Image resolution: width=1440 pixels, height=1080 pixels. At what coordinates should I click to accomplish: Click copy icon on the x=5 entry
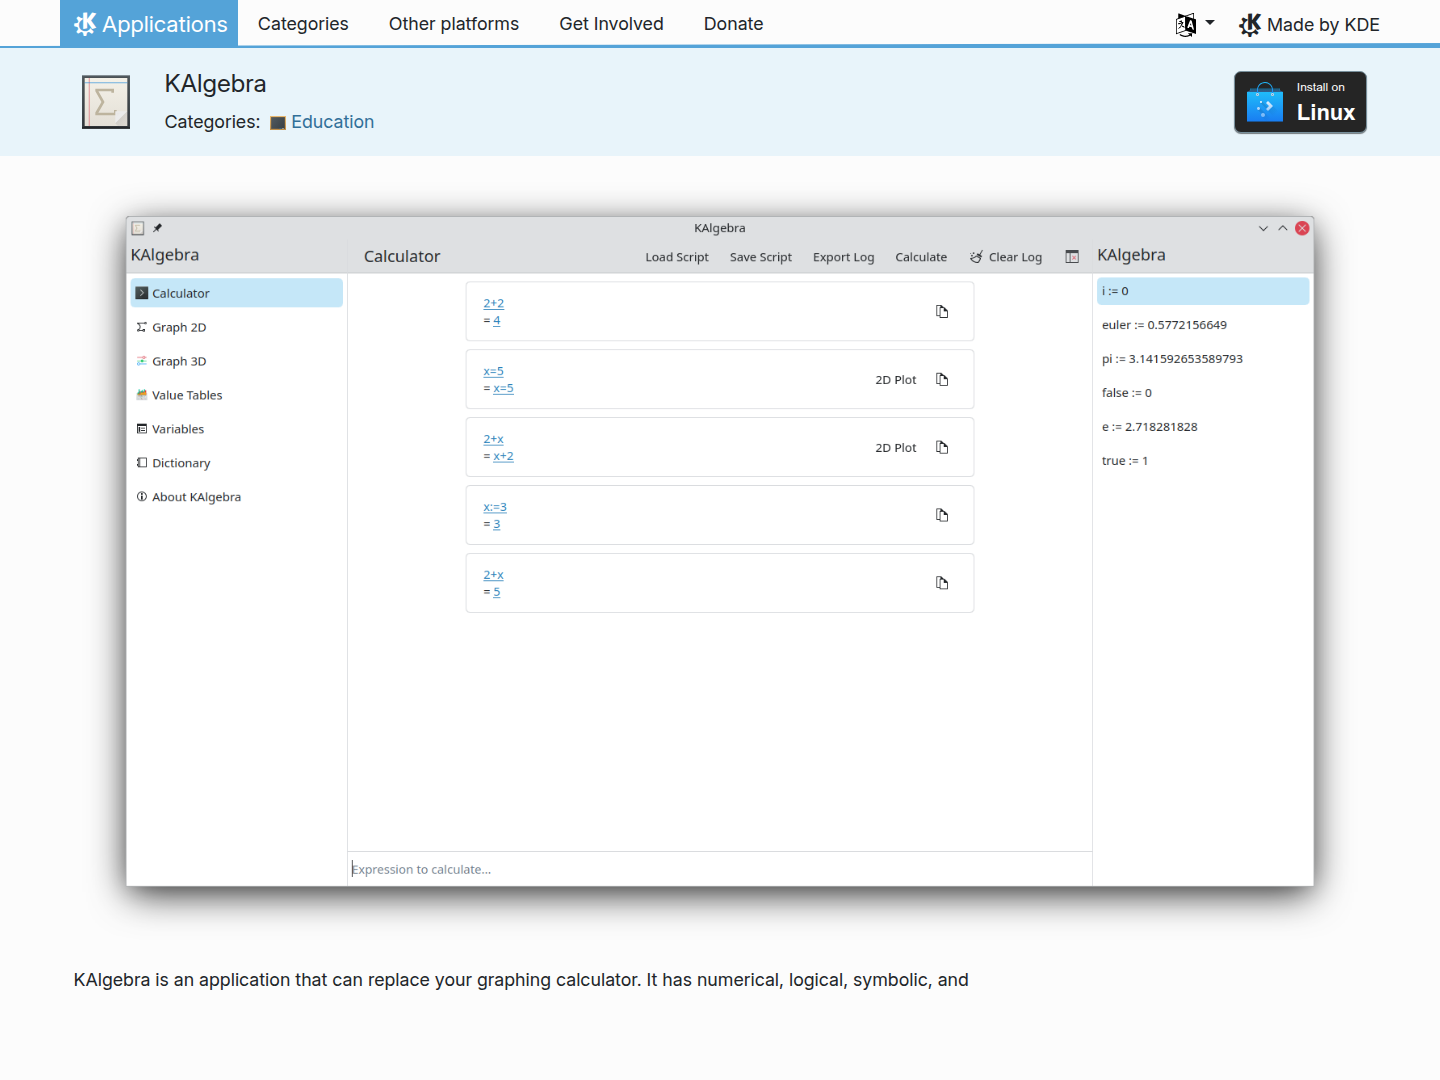[x=942, y=380]
